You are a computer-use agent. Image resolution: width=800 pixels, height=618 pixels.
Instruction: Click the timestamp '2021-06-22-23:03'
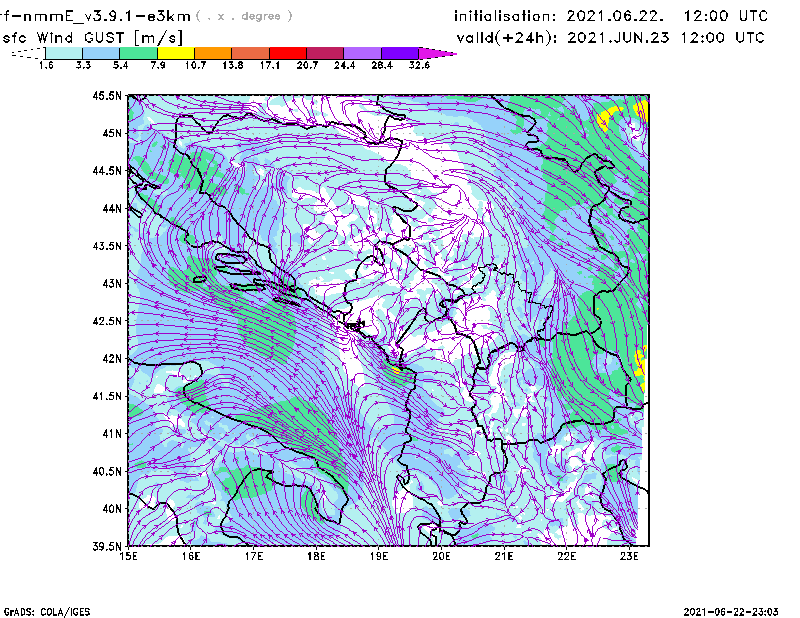[731, 612]
